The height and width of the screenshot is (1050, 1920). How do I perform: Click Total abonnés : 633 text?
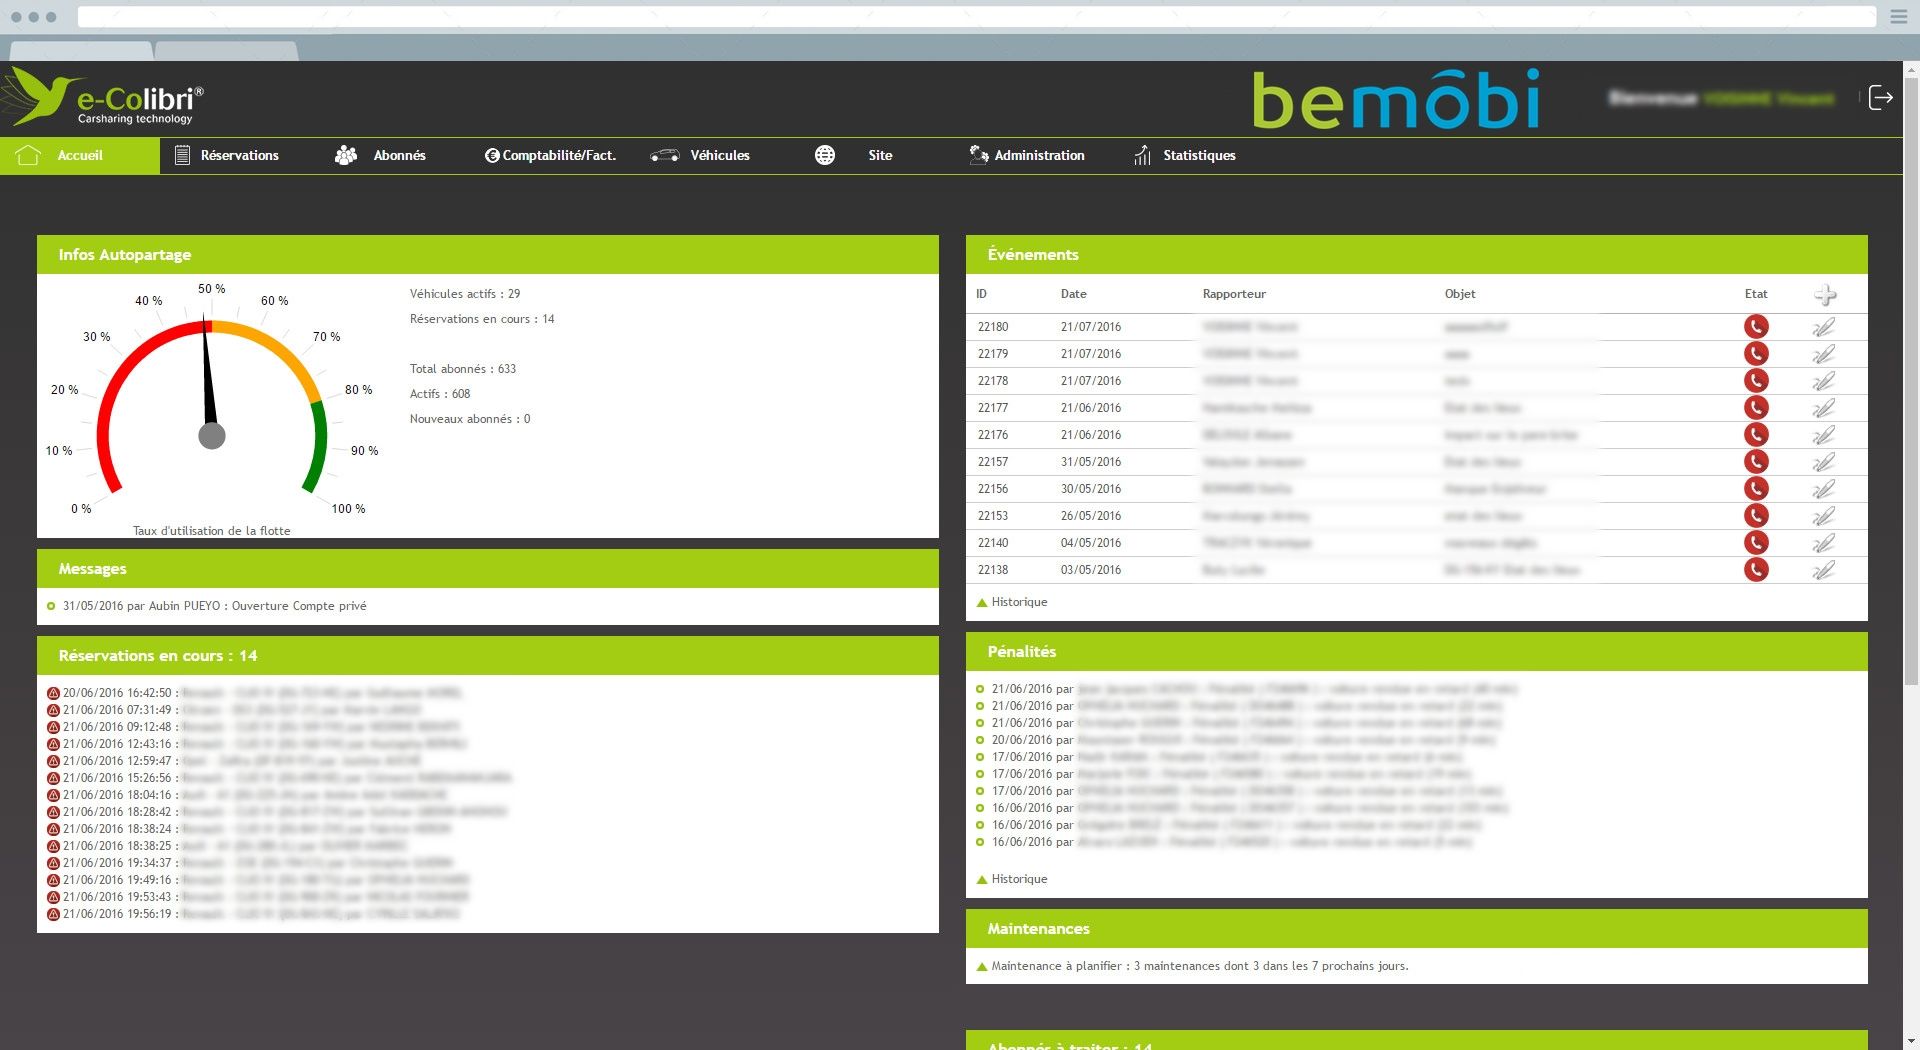[463, 369]
